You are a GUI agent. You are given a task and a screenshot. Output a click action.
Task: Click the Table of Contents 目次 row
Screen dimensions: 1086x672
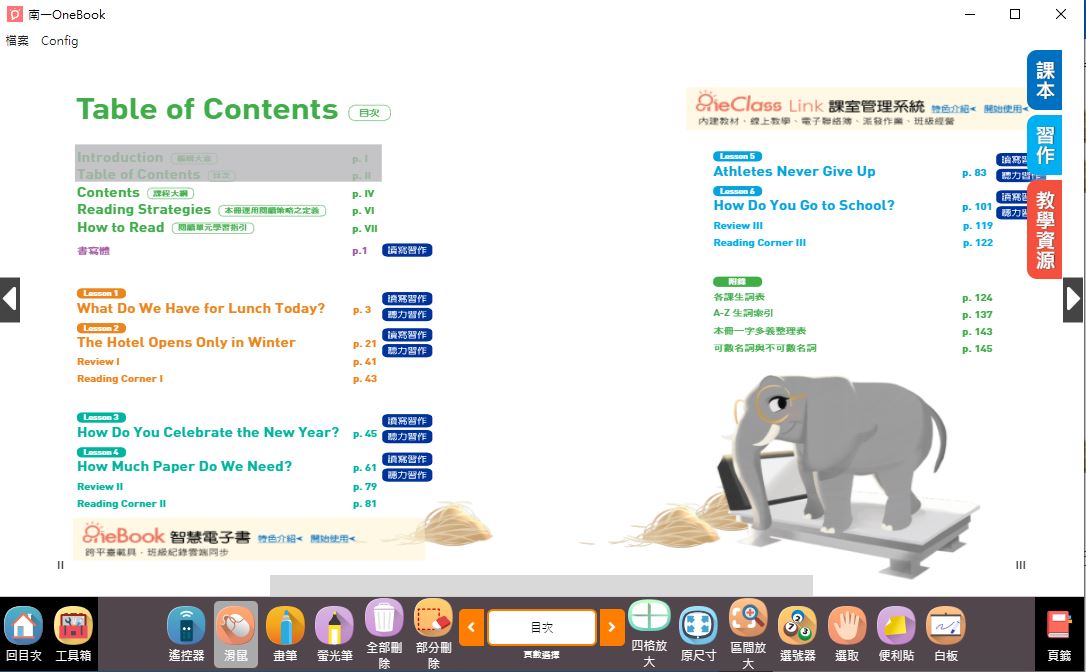click(156, 175)
